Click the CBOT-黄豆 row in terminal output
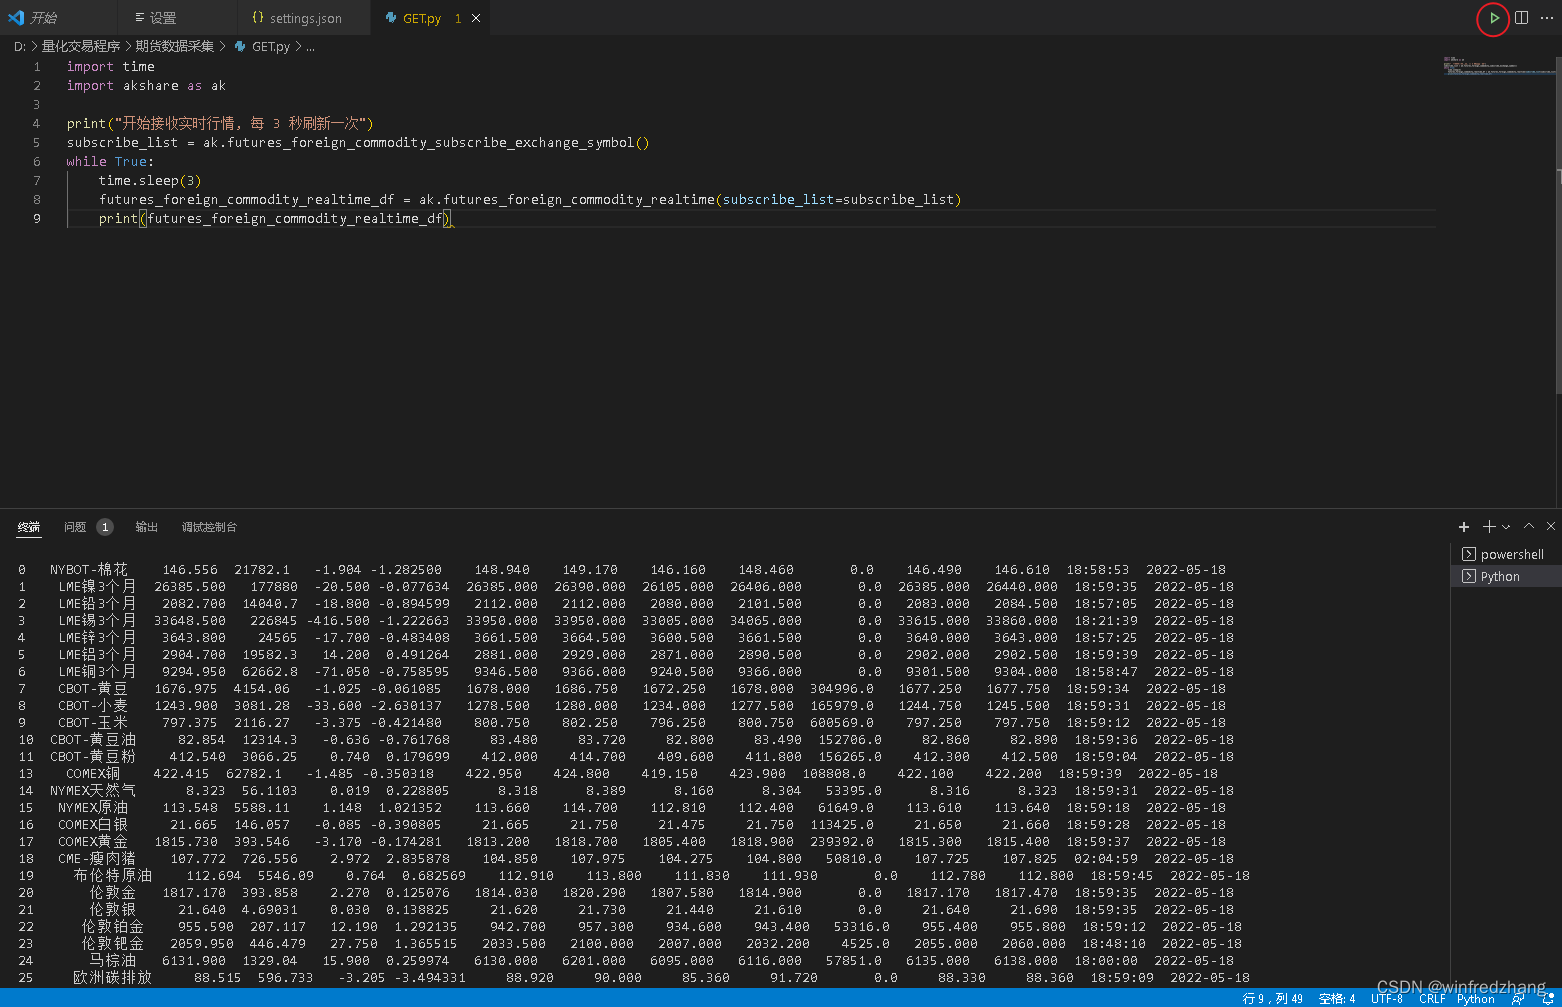The height and width of the screenshot is (1007, 1562). tap(622, 688)
